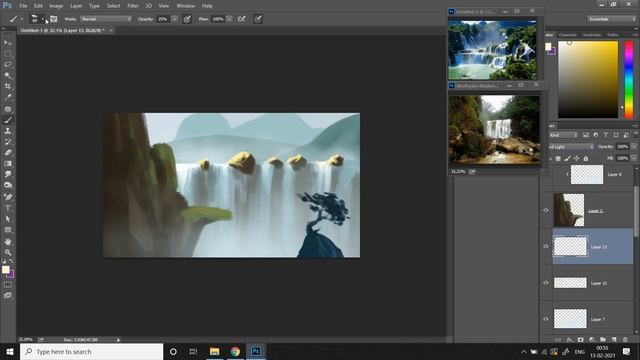Select the Brush tool in the toolbox
Screen dimensions: 640x360
coord(8,120)
